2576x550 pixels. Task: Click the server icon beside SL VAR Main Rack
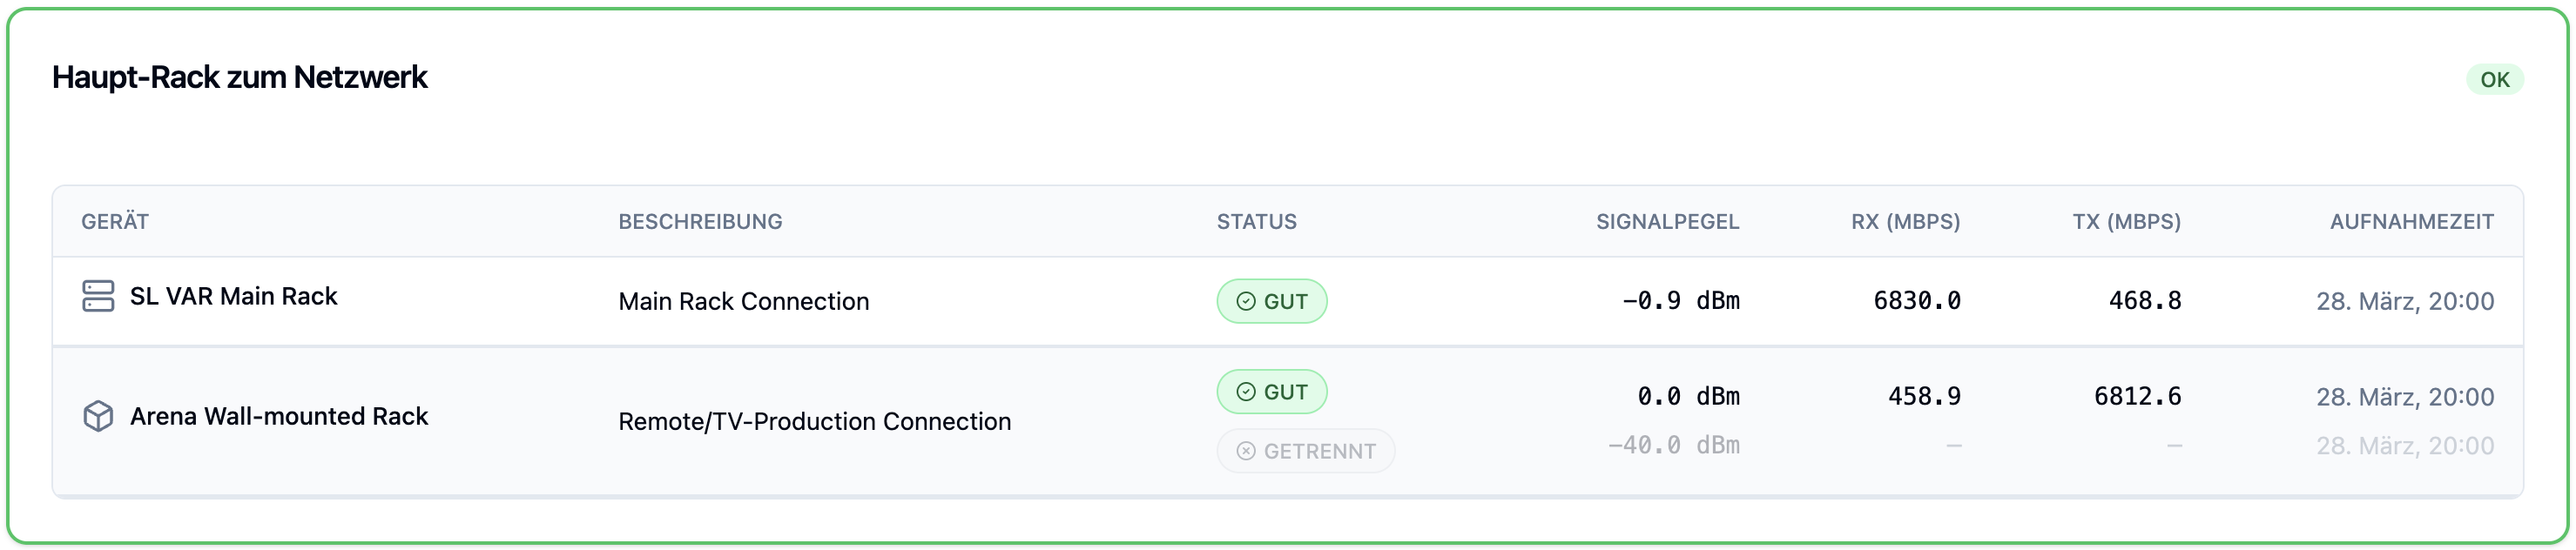[98, 297]
